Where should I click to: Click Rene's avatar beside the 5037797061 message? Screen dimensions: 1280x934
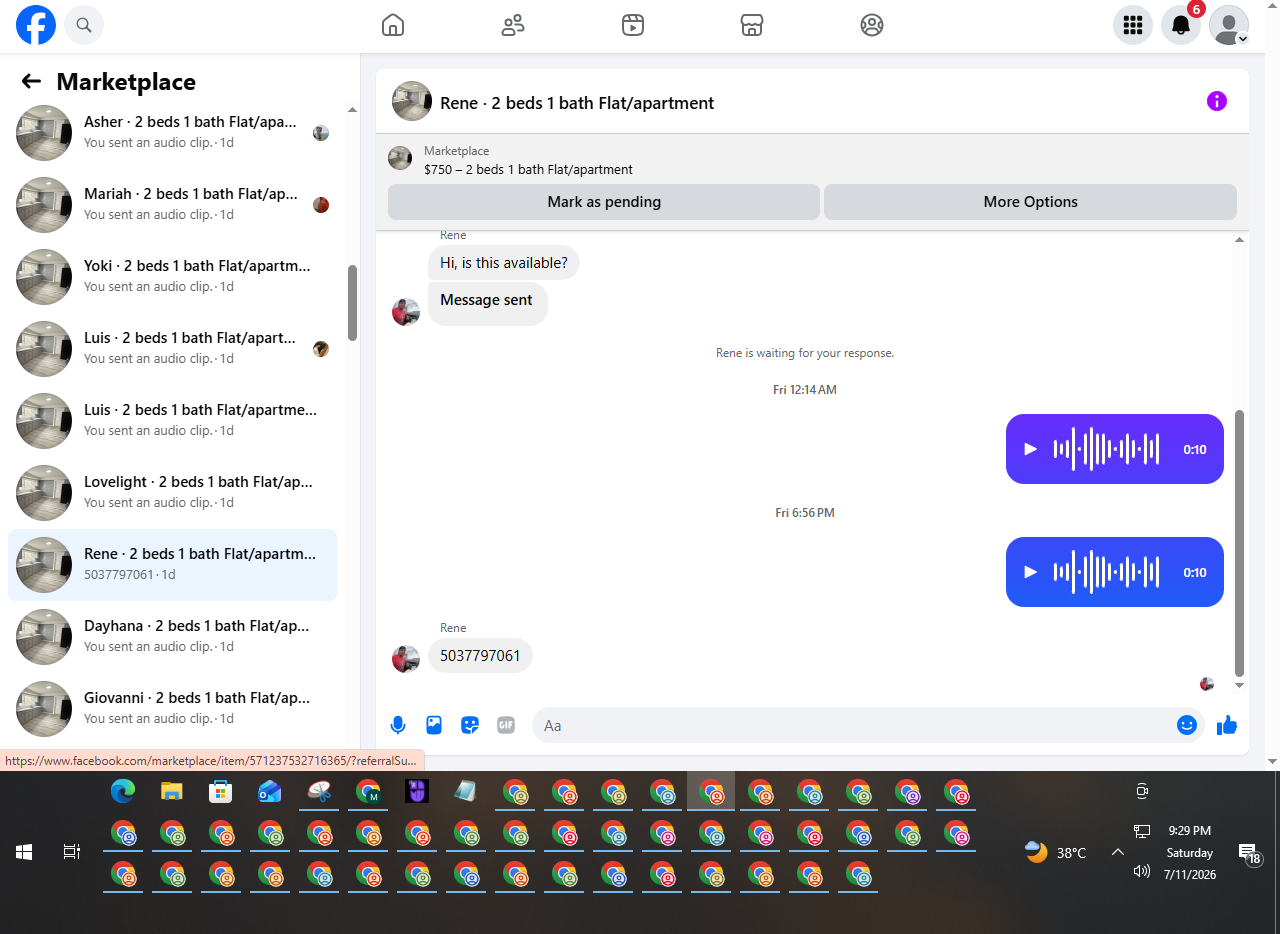point(406,659)
